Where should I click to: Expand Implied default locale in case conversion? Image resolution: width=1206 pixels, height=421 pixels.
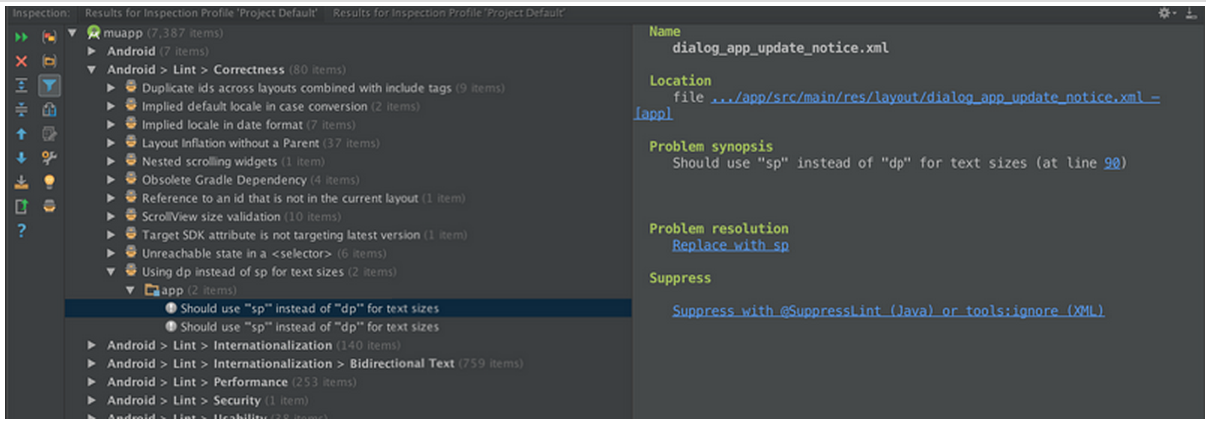112,106
